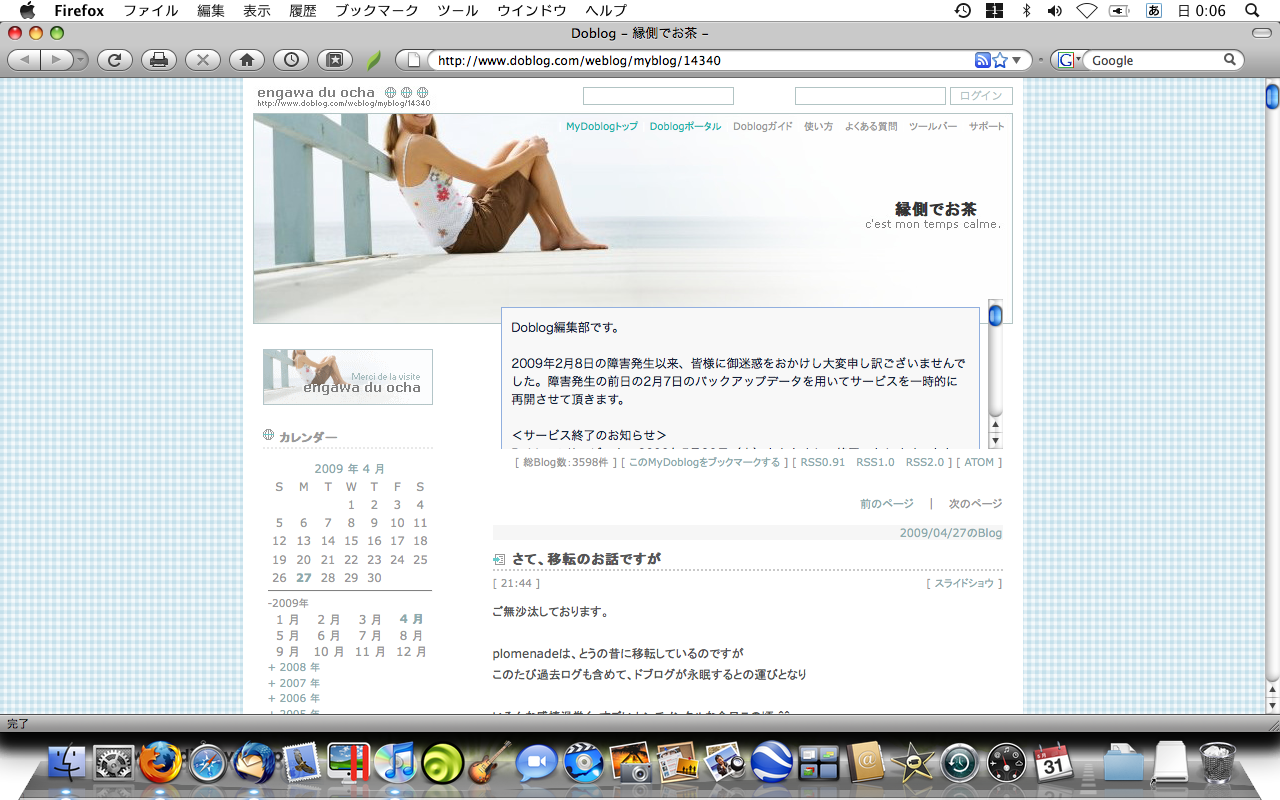The height and width of the screenshot is (800, 1280).
Task: Click the Print toolbar button
Action: [158, 60]
